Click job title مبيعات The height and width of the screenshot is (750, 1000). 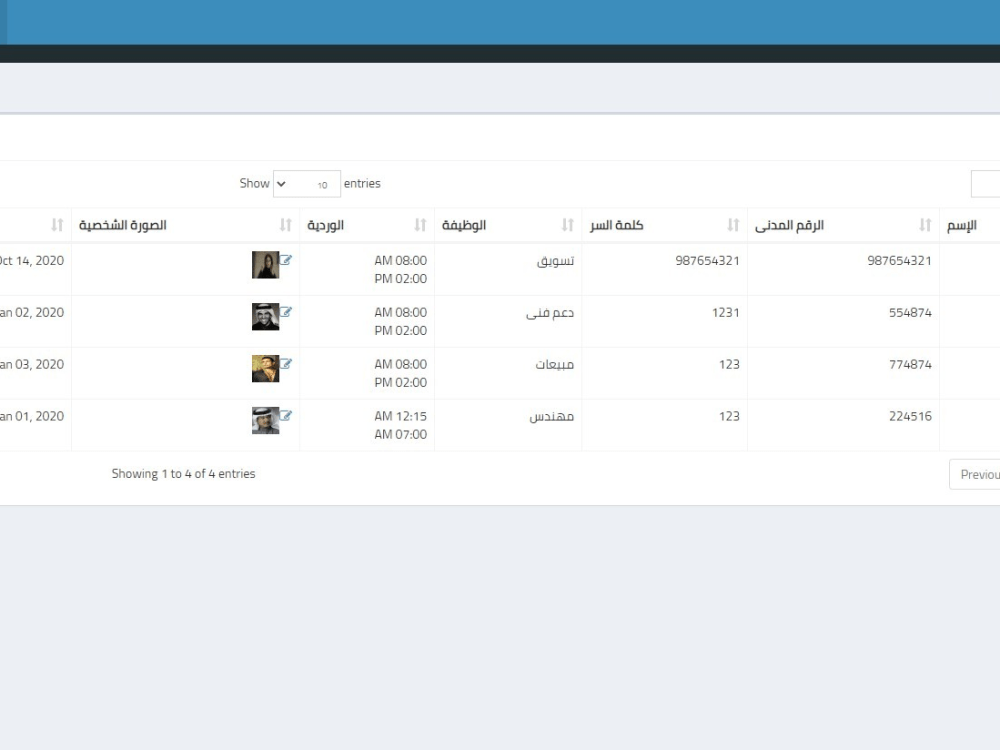pyautogui.click(x=555, y=365)
